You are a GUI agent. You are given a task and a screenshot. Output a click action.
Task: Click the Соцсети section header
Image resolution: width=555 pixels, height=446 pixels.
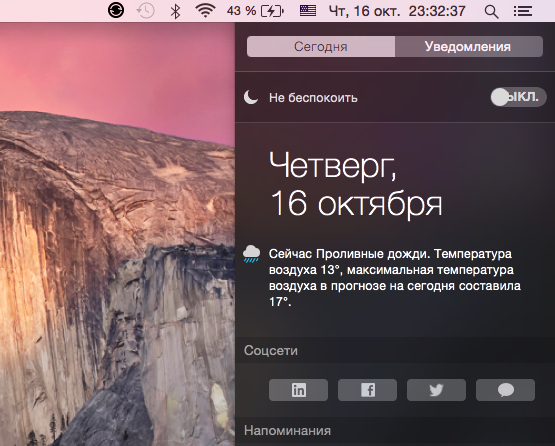tap(271, 350)
